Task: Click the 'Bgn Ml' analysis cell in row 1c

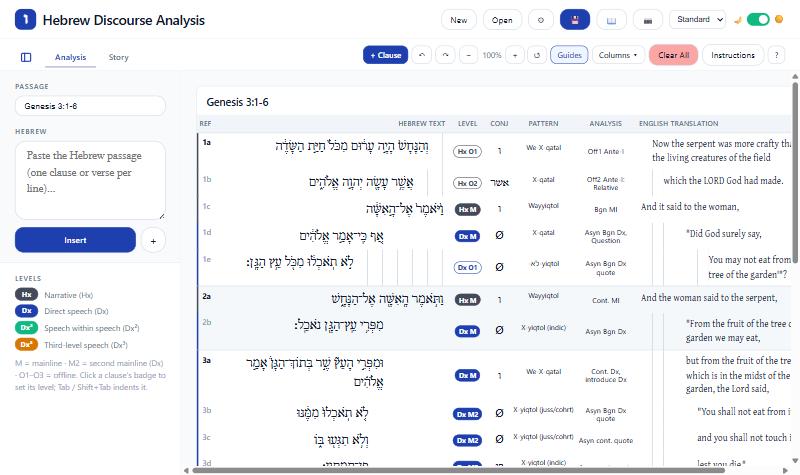Action: click(x=606, y=210)
